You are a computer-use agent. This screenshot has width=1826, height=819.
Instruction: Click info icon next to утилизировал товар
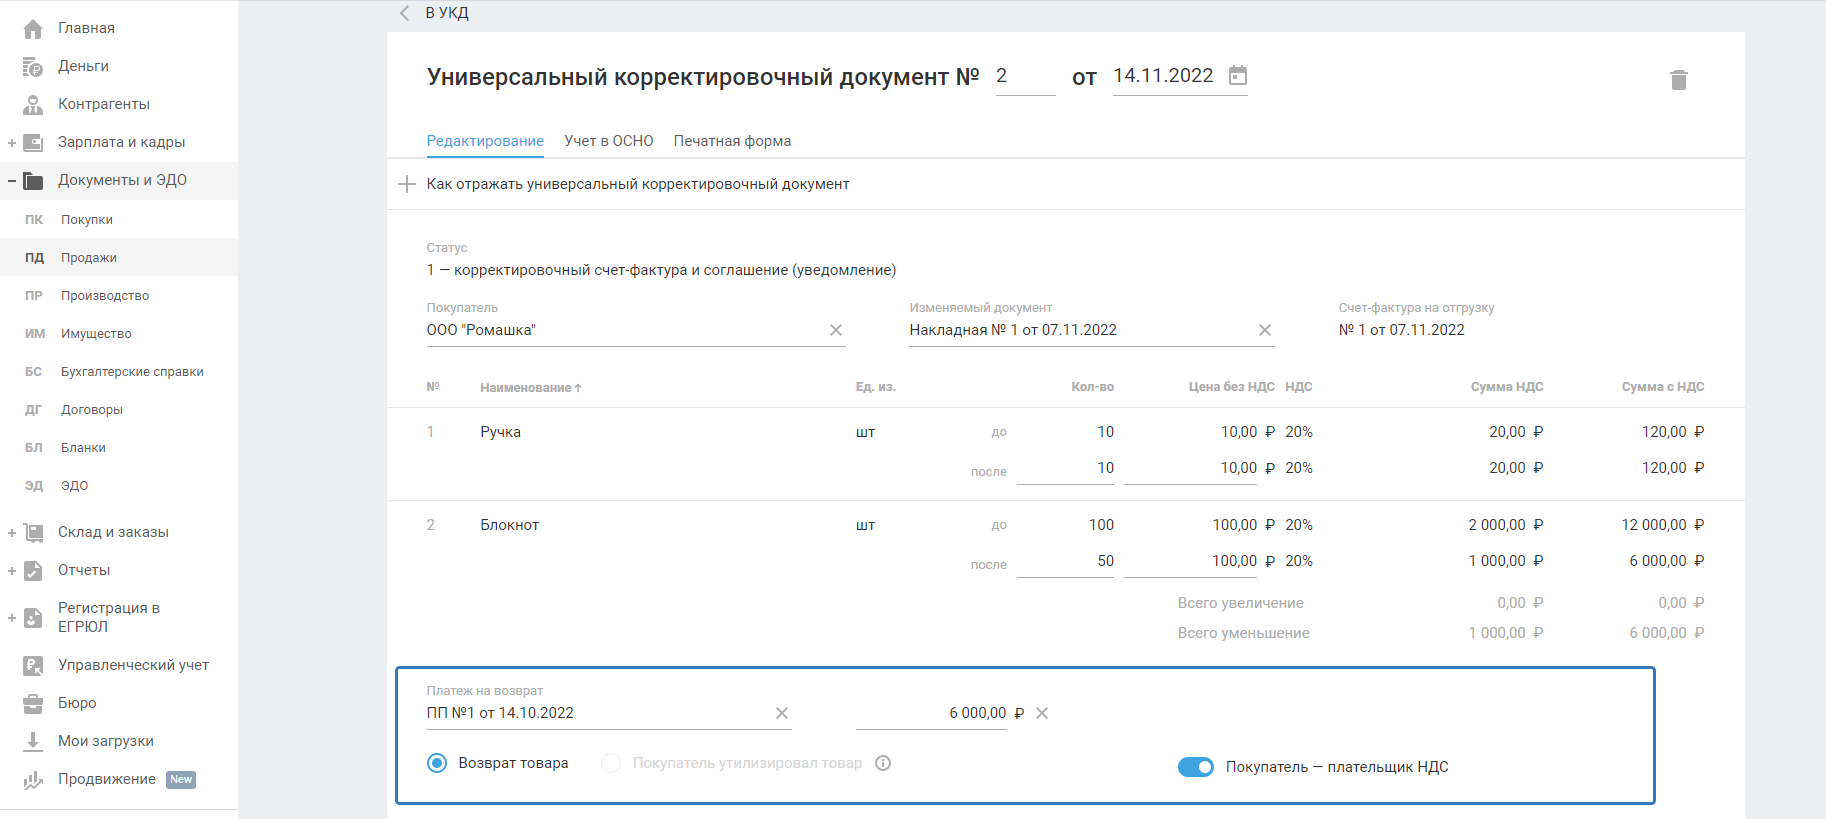tap(882, 763)
